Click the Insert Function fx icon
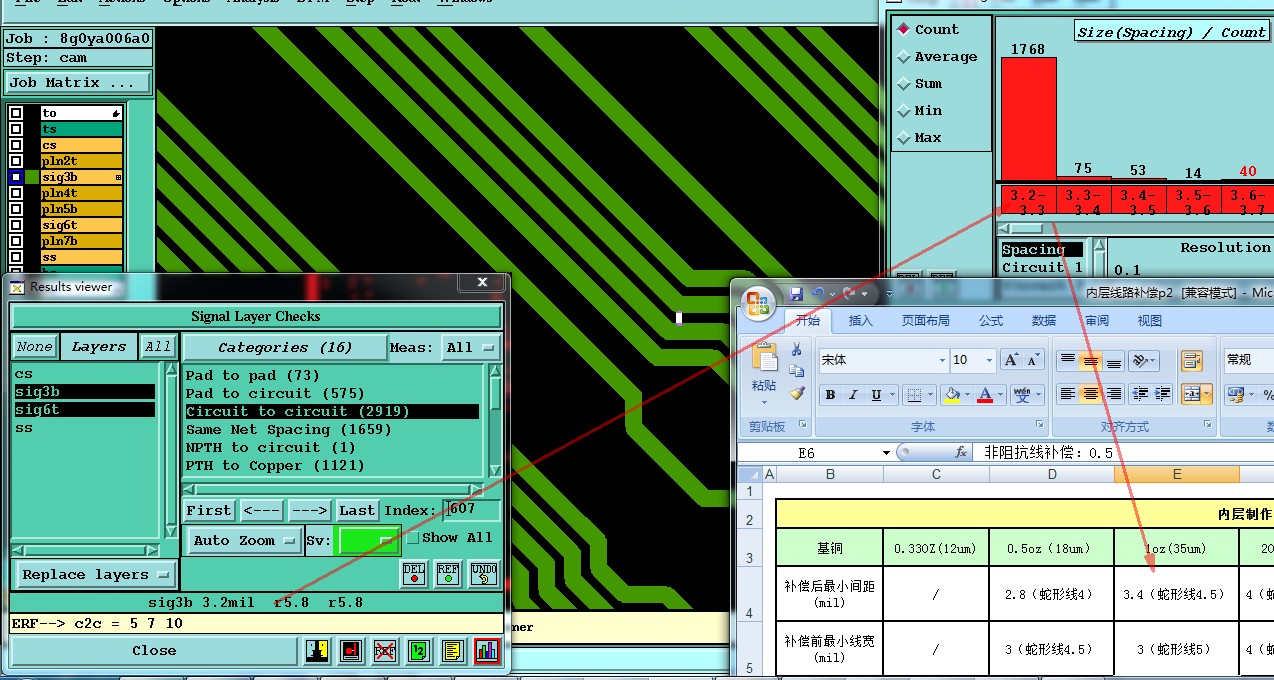 pos(961,453)
